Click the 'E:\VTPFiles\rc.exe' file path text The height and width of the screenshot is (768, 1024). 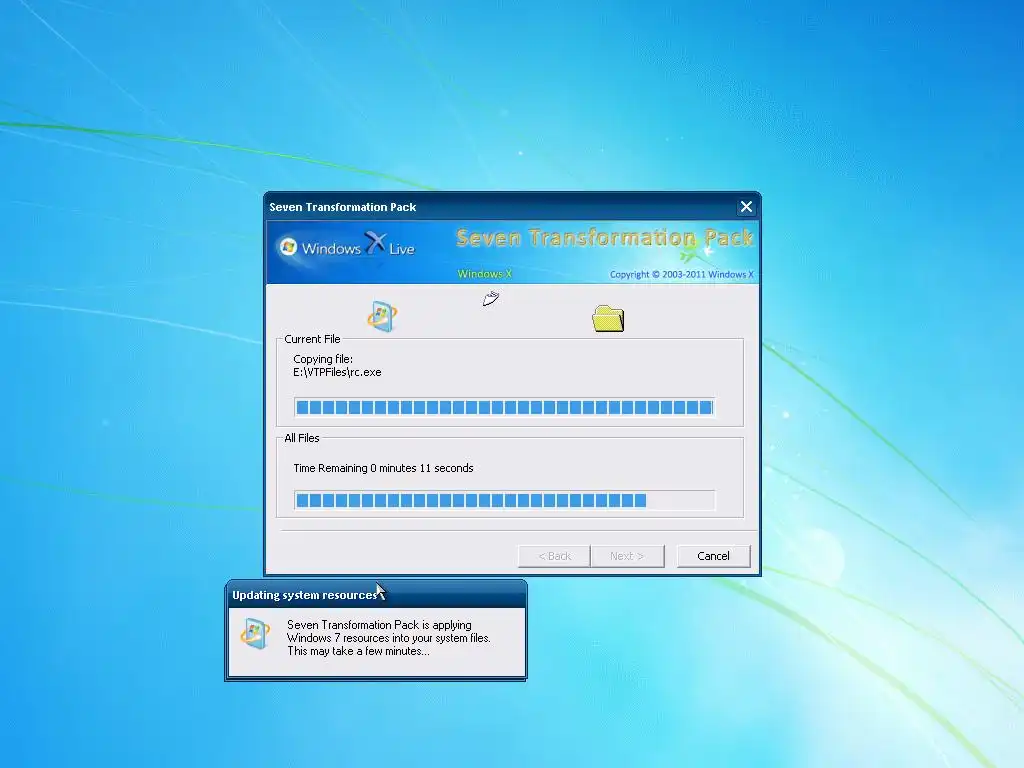click(x=337, y=372)
